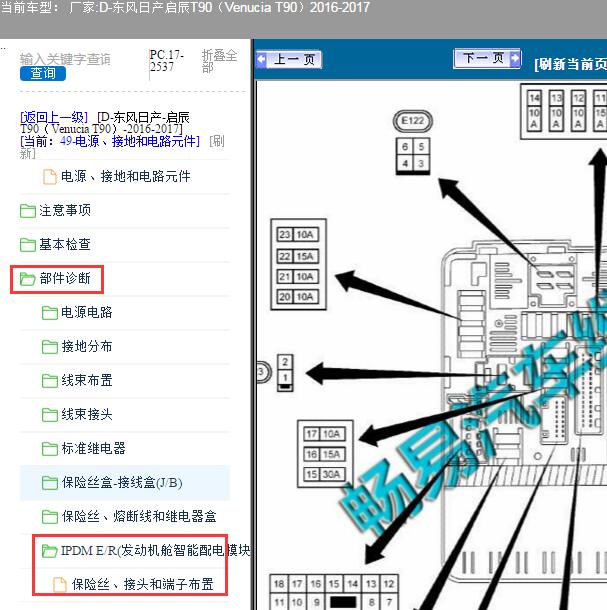Click the right arrow icon on 下一页

click(x=515, y=58)
